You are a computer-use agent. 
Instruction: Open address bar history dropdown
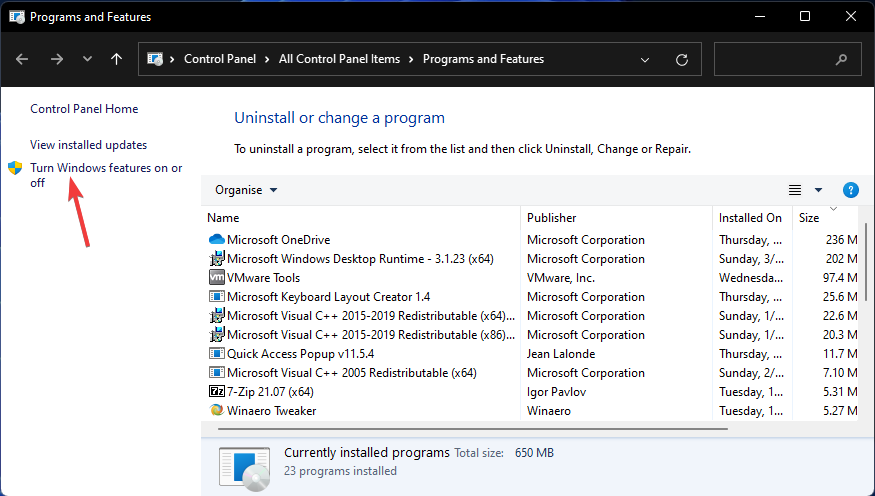click(x=645, y=60)
